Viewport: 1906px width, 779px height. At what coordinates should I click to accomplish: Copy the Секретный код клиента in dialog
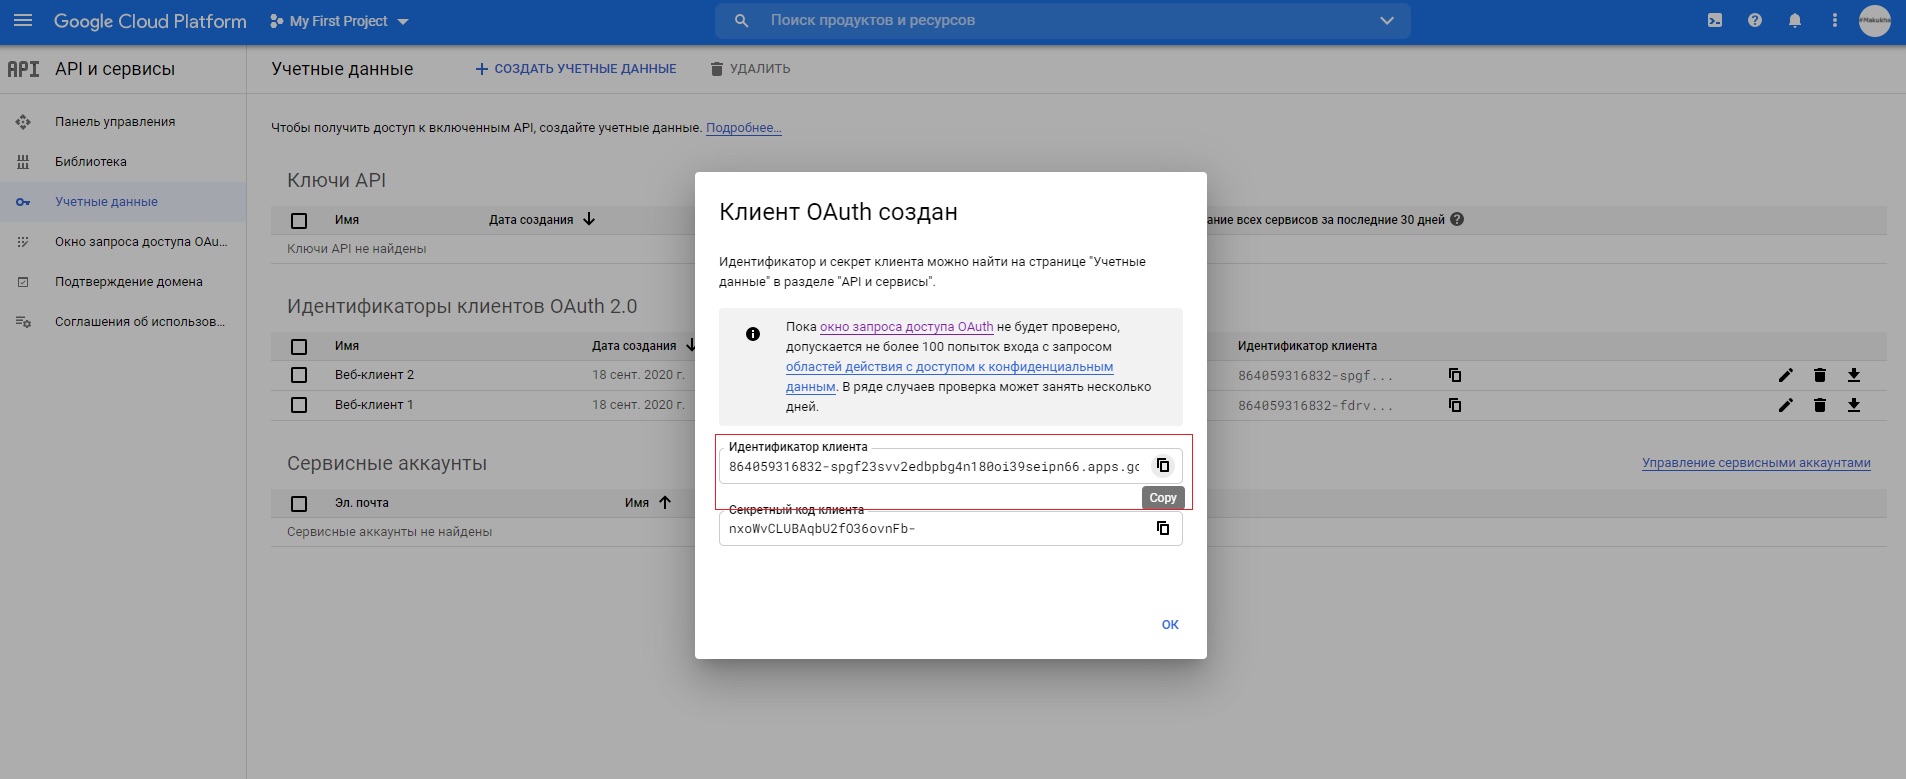pyautogui.click(x=1163, y=528)
